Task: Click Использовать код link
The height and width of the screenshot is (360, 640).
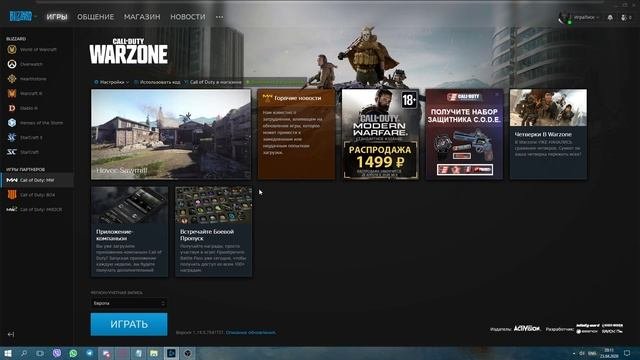Action: point(157,82)
